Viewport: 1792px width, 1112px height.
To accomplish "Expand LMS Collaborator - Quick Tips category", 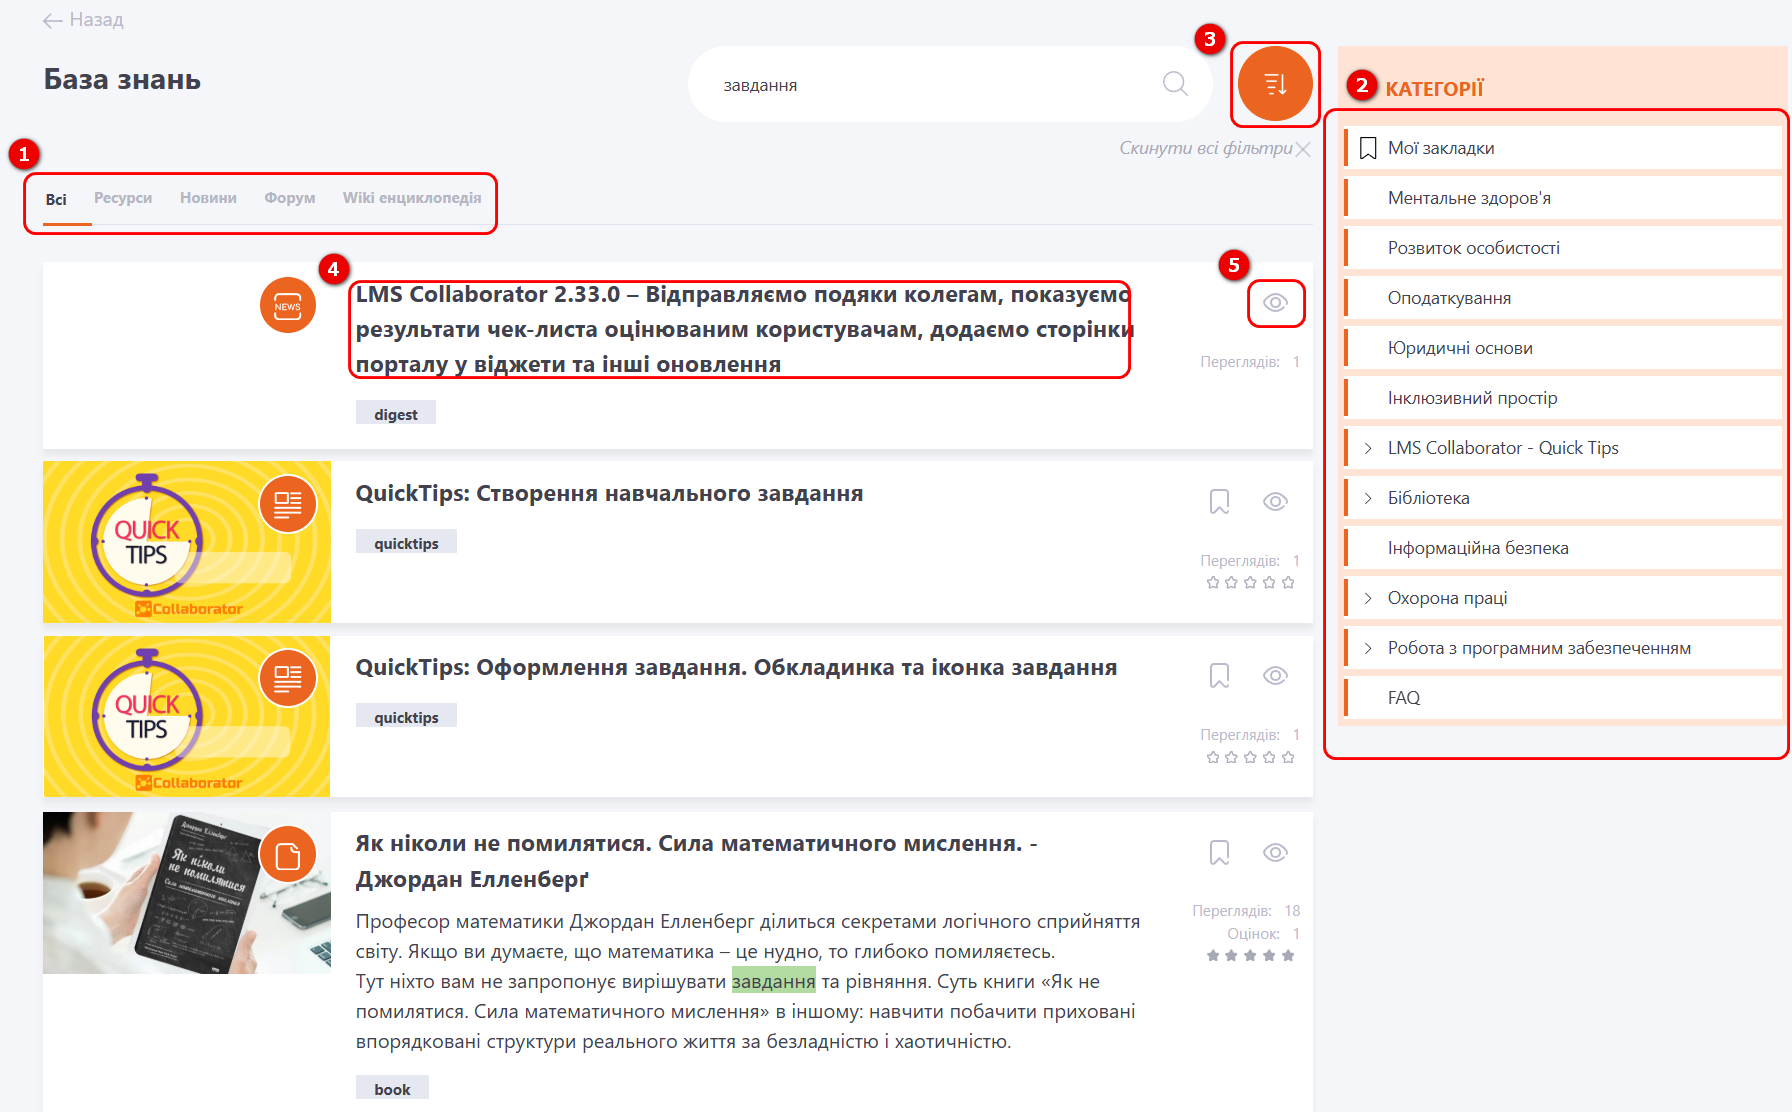I will 1368,448.
